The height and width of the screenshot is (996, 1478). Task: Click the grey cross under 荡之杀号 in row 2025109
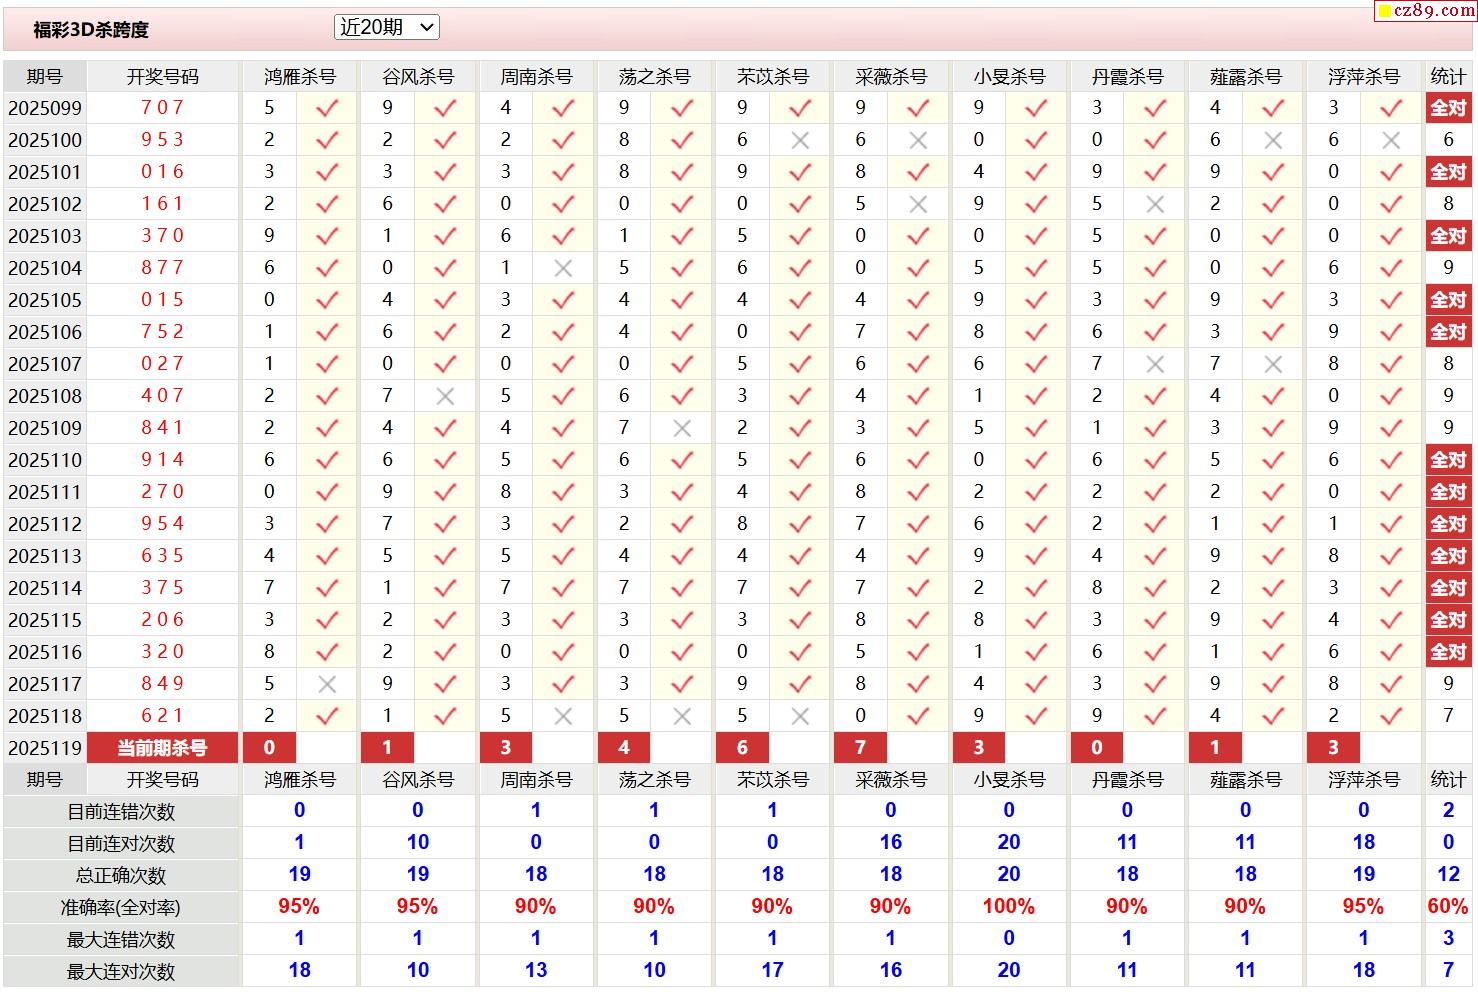click(682, 429)
